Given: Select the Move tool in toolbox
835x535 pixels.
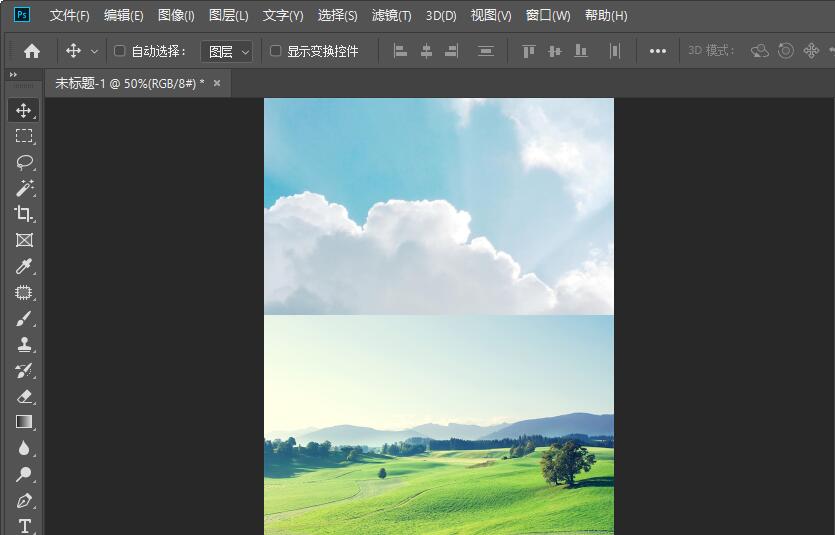Looking at the screenshot, I should (23, 110).
